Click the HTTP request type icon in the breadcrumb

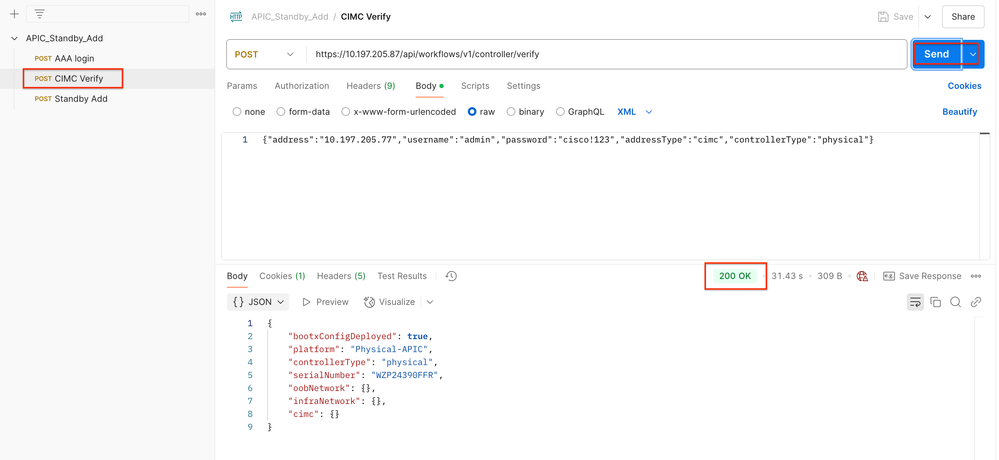(236, 17)
